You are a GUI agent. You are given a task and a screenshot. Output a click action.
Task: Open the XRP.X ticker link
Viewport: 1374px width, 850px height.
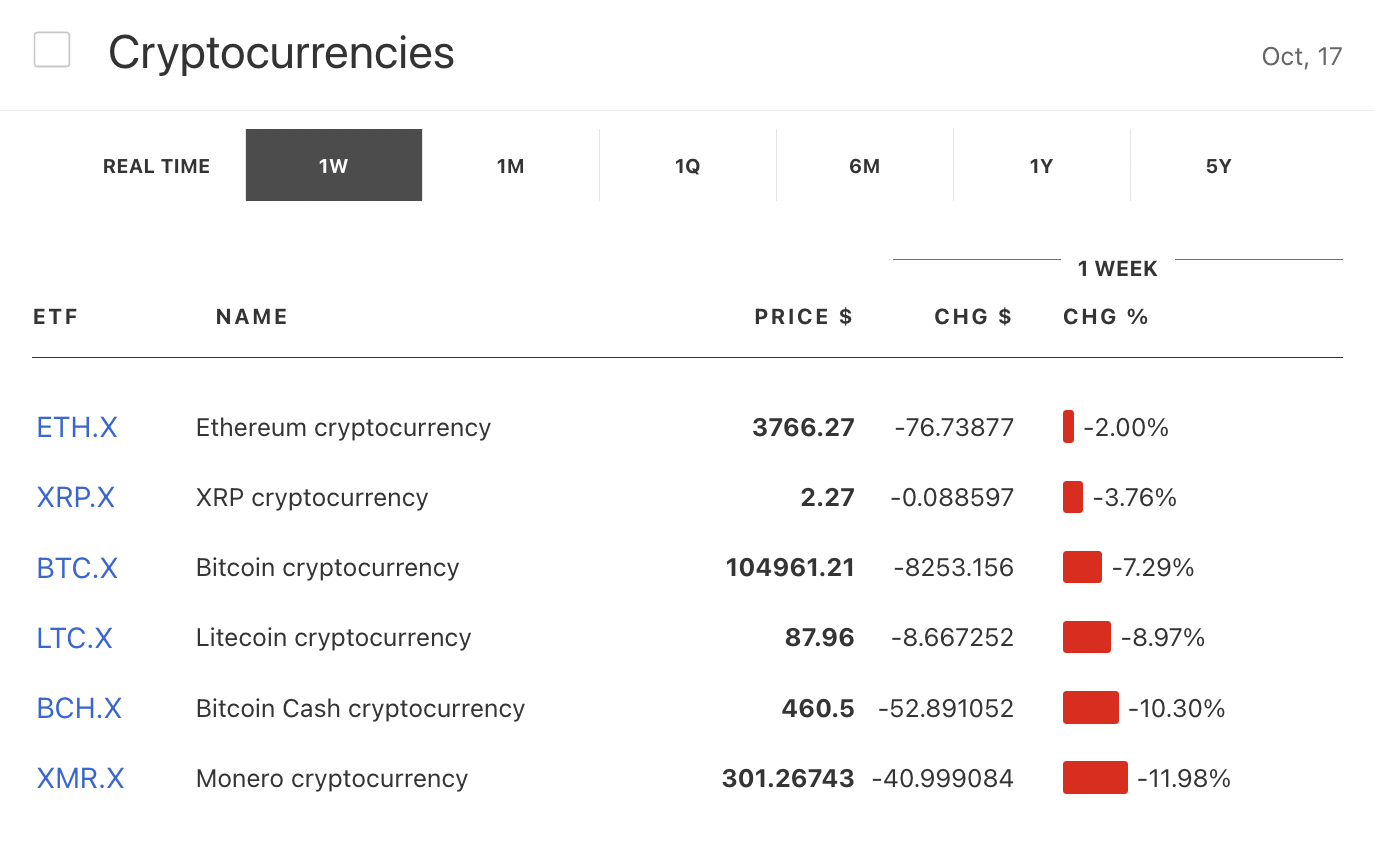tap(76, 498)
